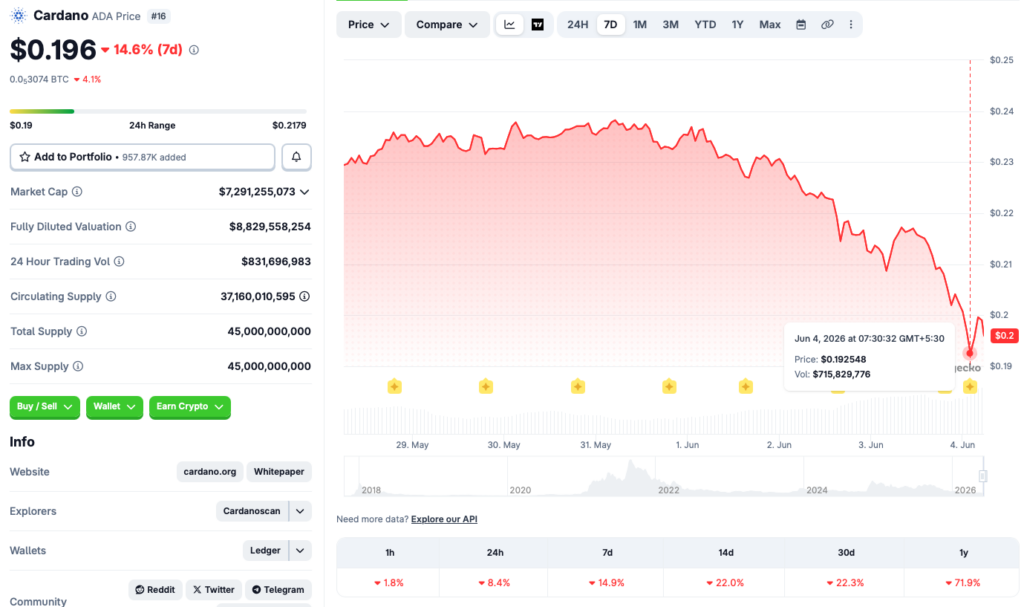The height and width of the screenshot is (607, 1024).
Task: Expand more explorers beside Cardanoscan
Action: tap(300, 511)
